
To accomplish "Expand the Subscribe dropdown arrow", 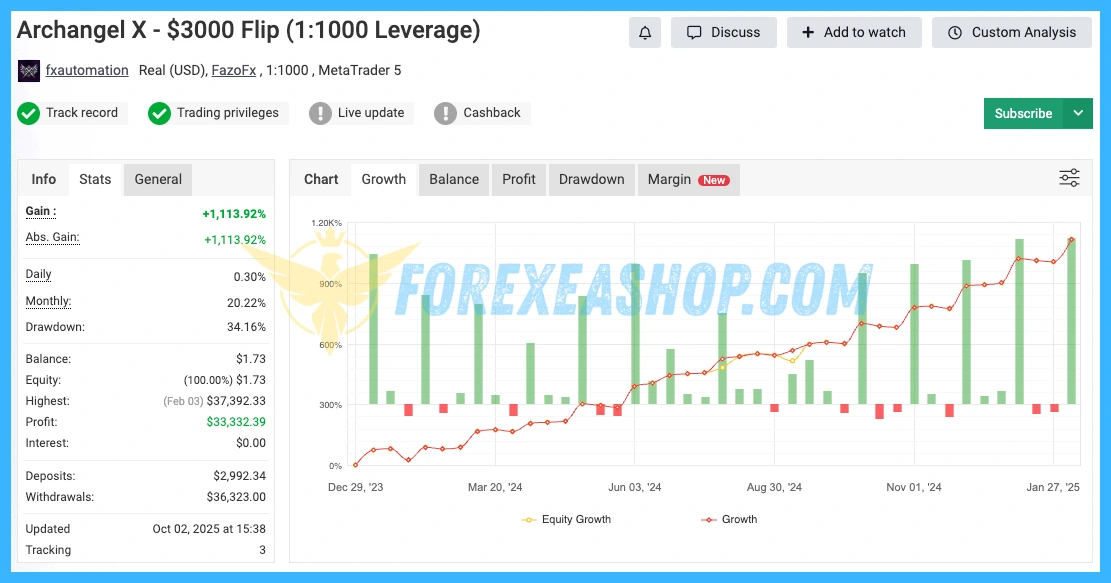I will 1078,113.
